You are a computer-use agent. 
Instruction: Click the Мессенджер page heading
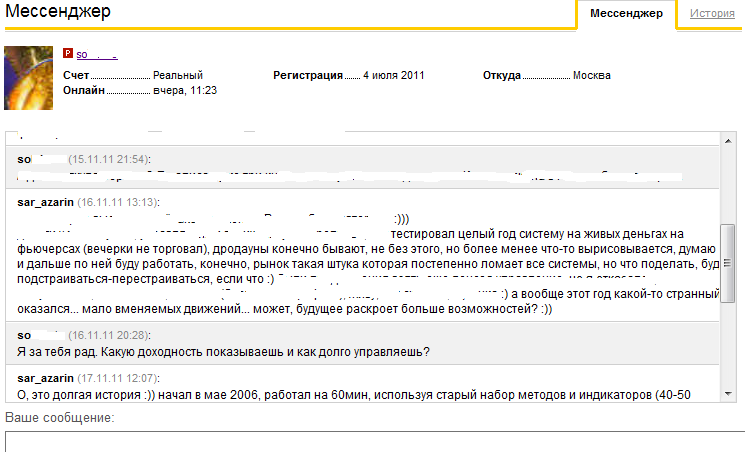(58, 11)
